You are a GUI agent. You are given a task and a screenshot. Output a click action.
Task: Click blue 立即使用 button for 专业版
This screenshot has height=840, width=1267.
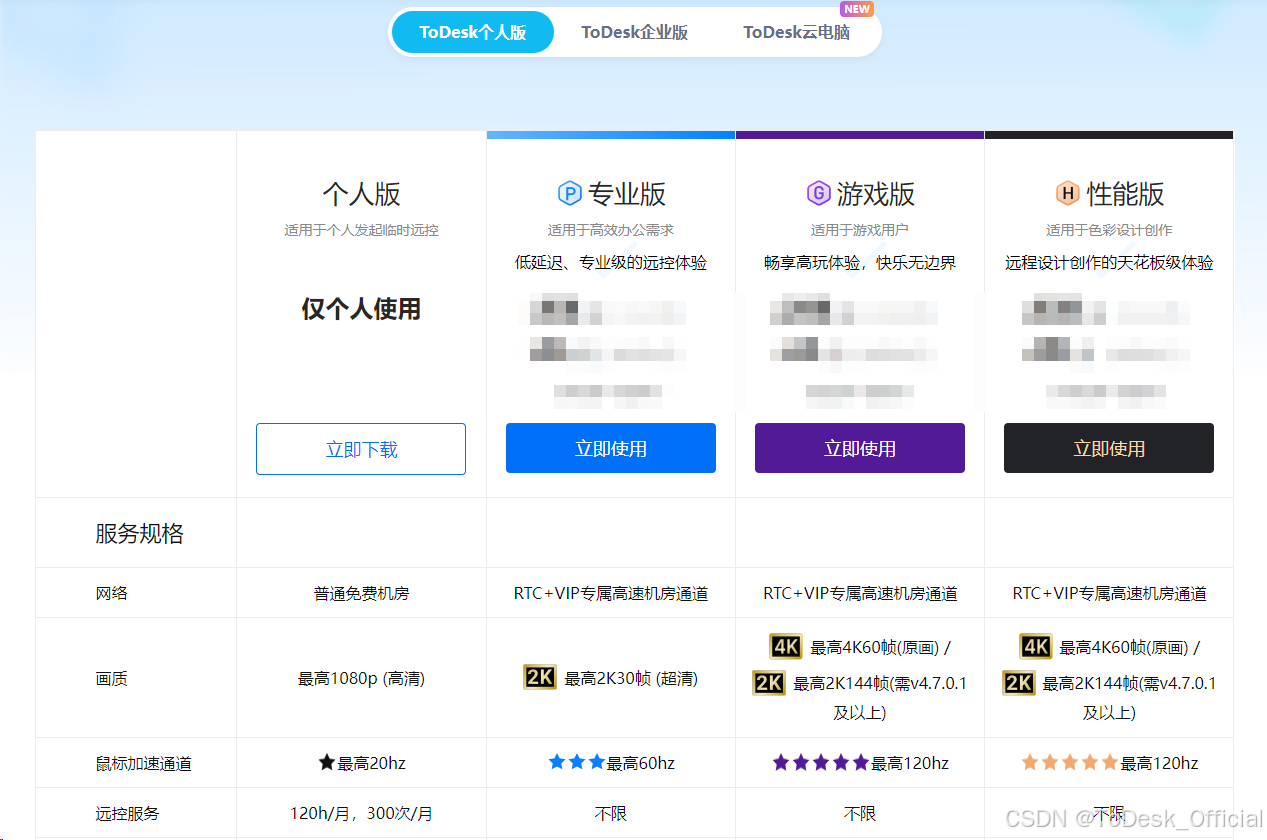click(x=611, y=448)
